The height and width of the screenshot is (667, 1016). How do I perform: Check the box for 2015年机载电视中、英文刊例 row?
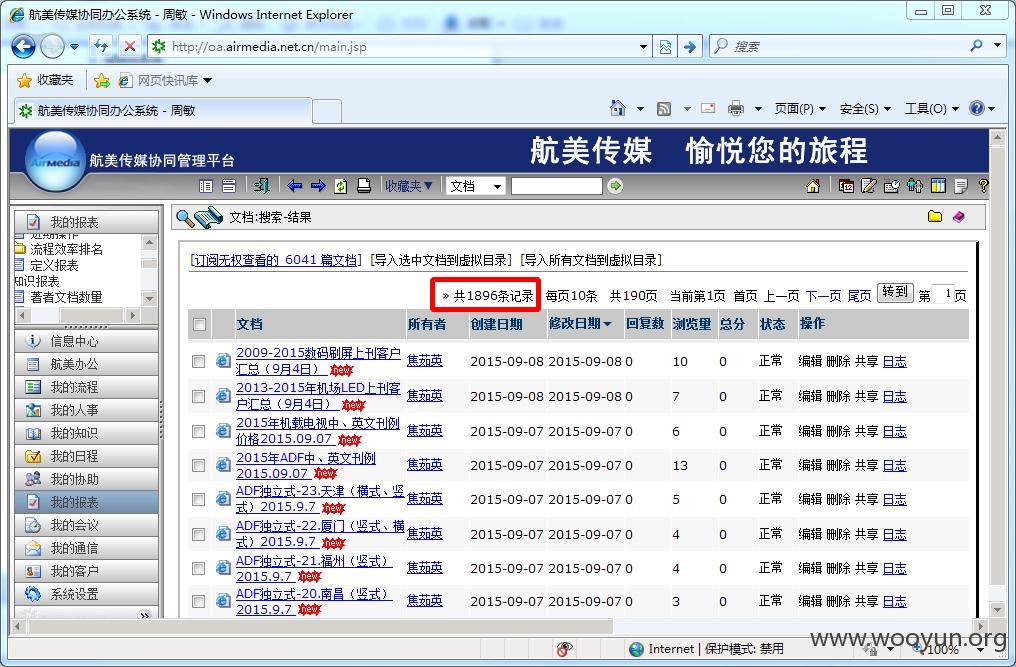(x=198, y=432)
